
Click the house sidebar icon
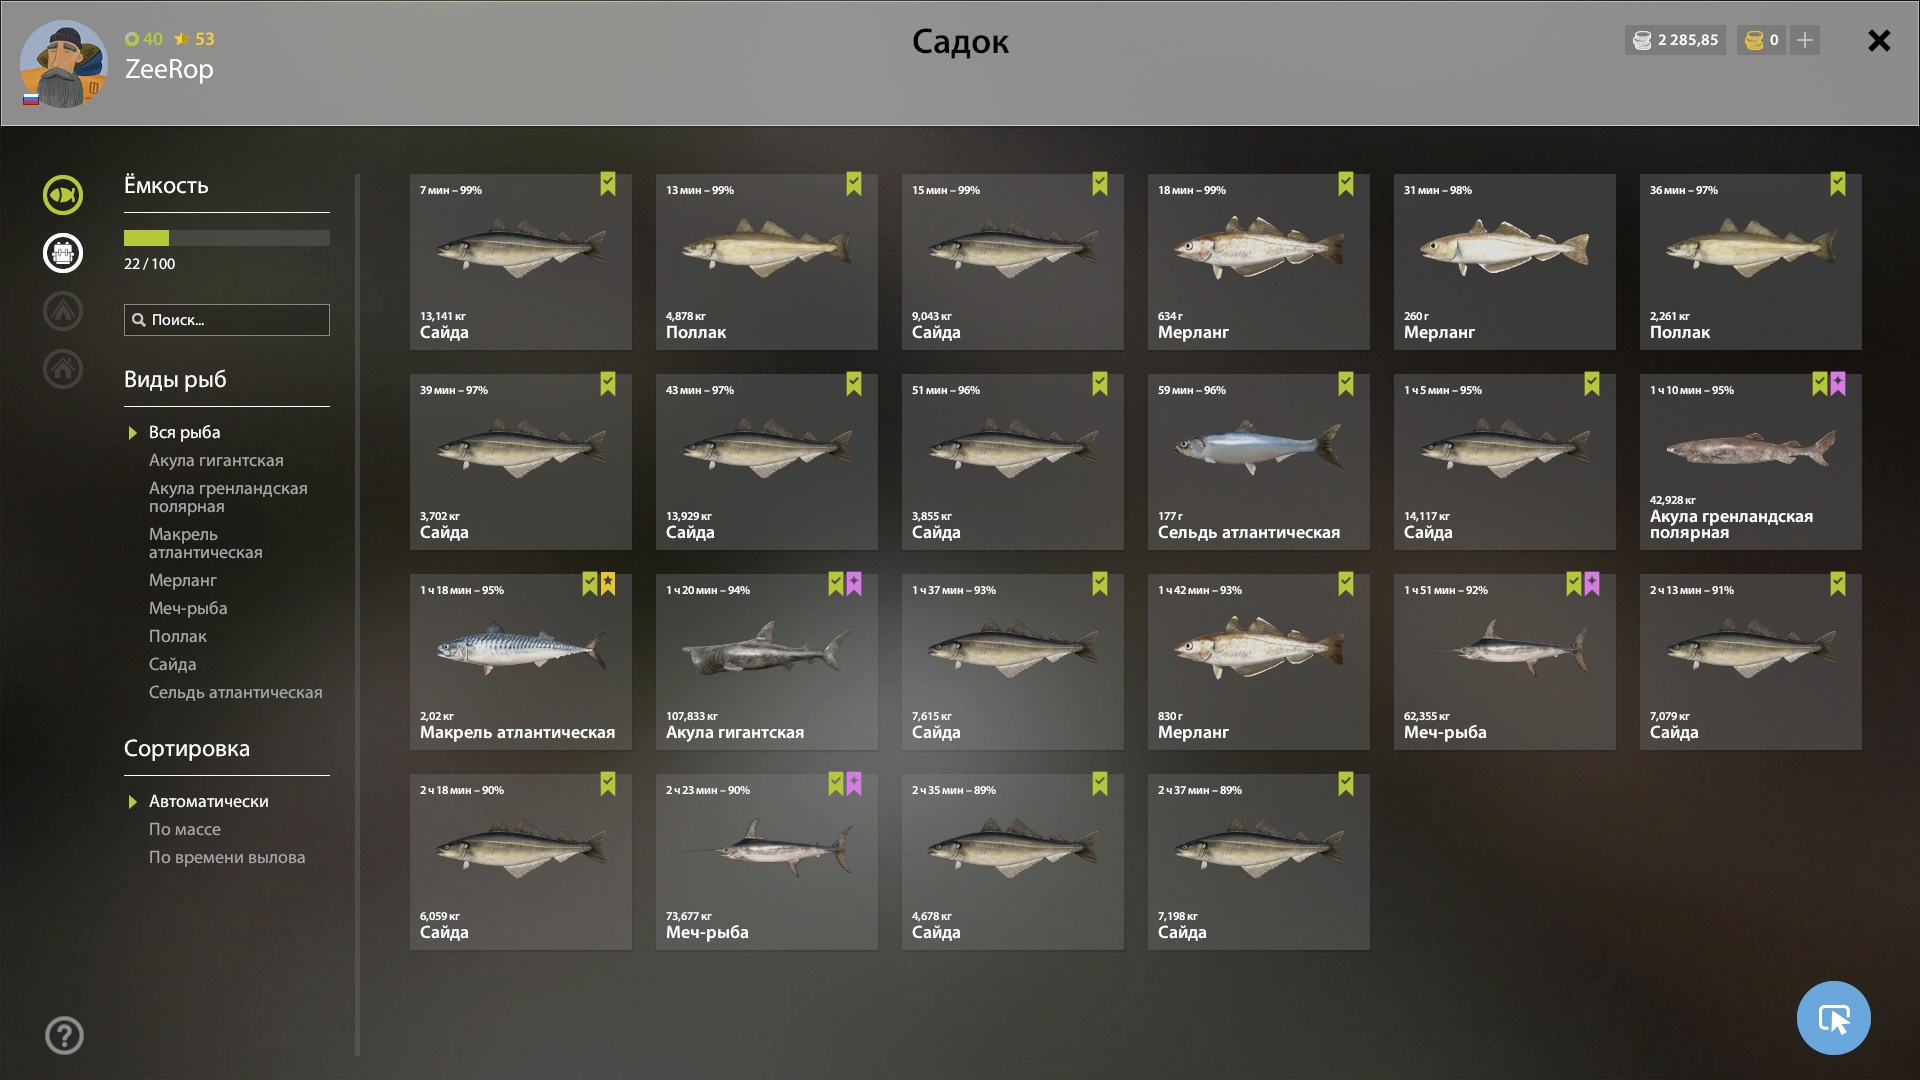(63, 369)
